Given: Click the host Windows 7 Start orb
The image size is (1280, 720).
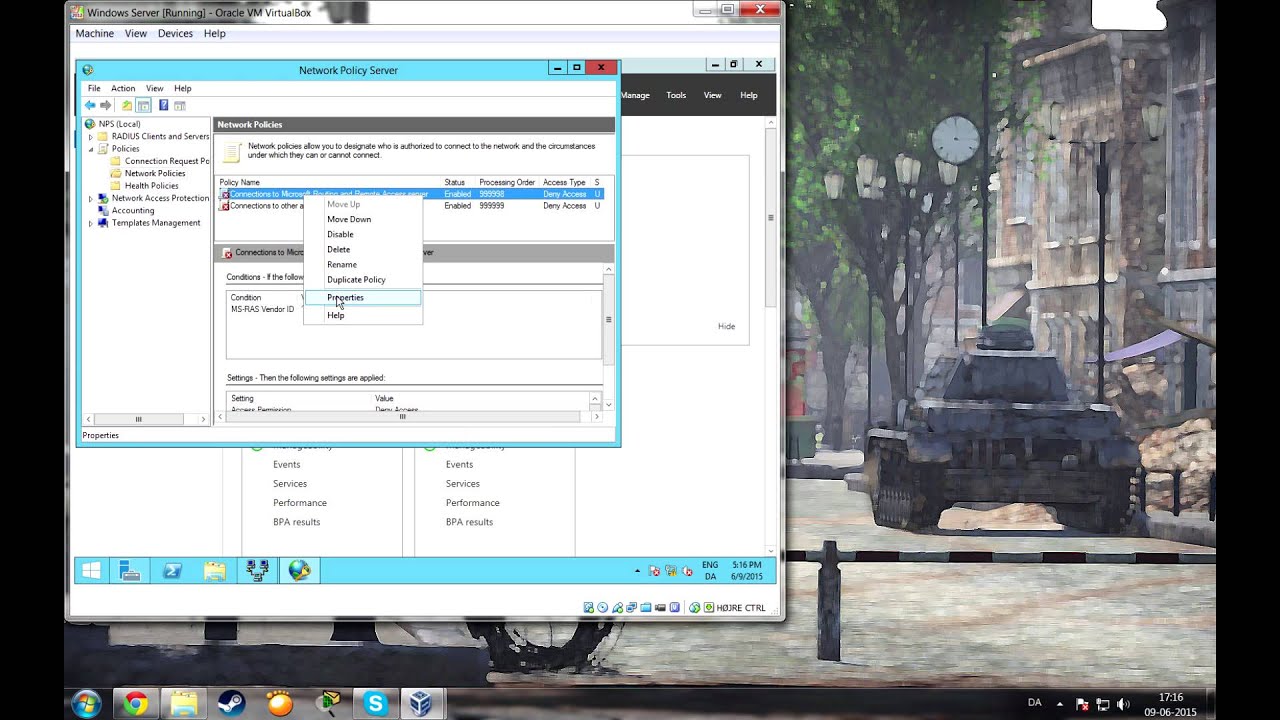Looking at the screenshot, I should [86, 703].
